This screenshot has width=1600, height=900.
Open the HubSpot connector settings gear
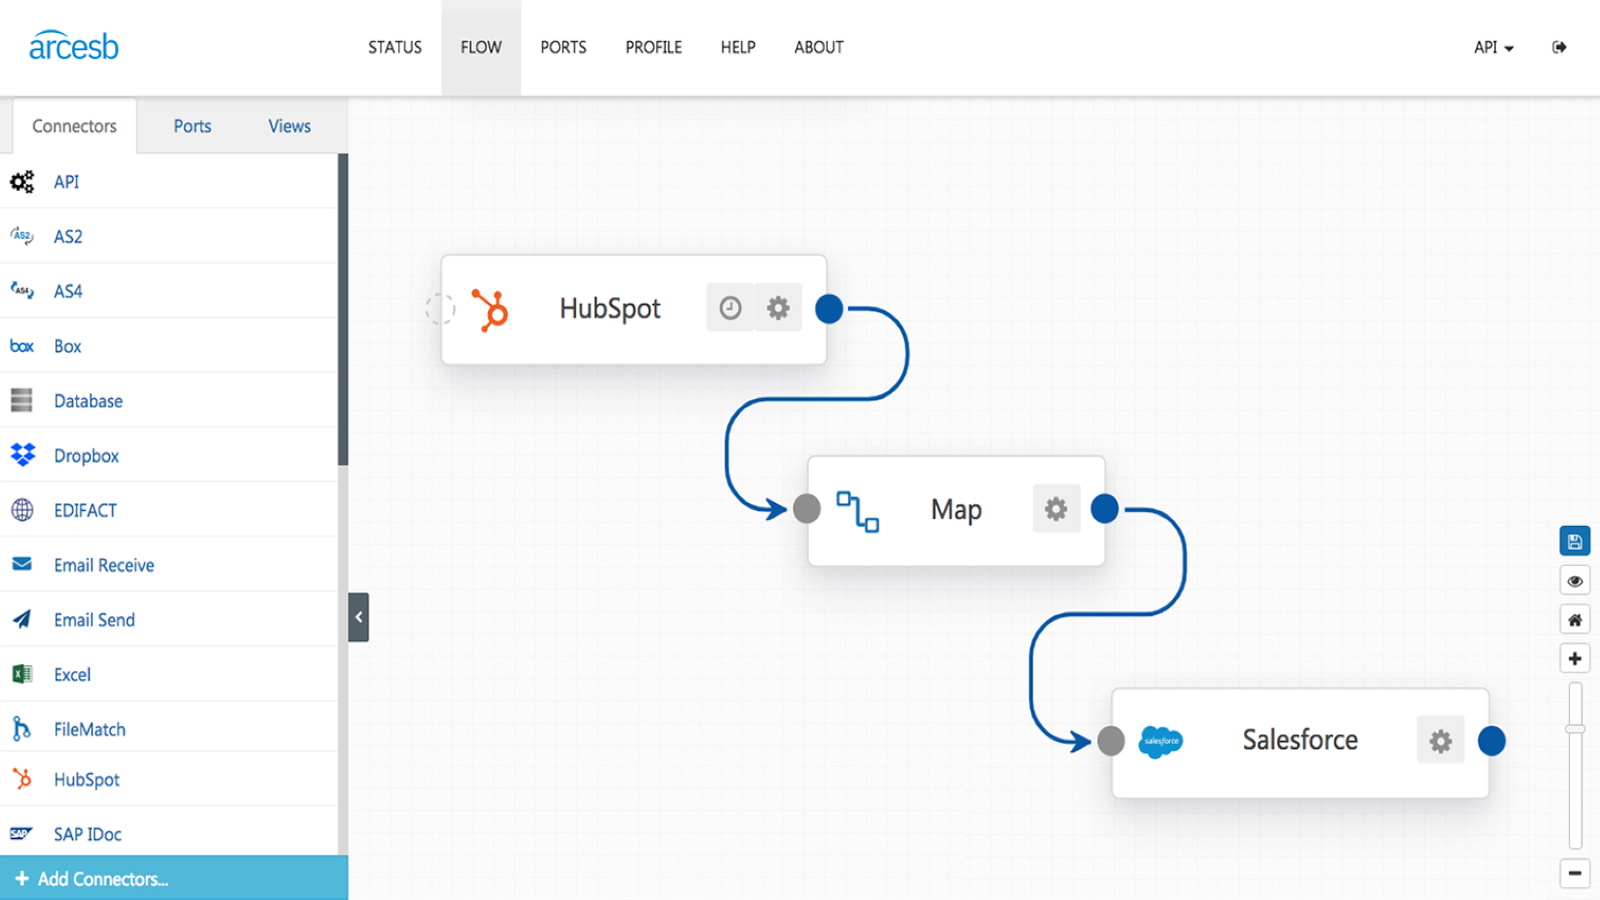[x=778, y=308]
